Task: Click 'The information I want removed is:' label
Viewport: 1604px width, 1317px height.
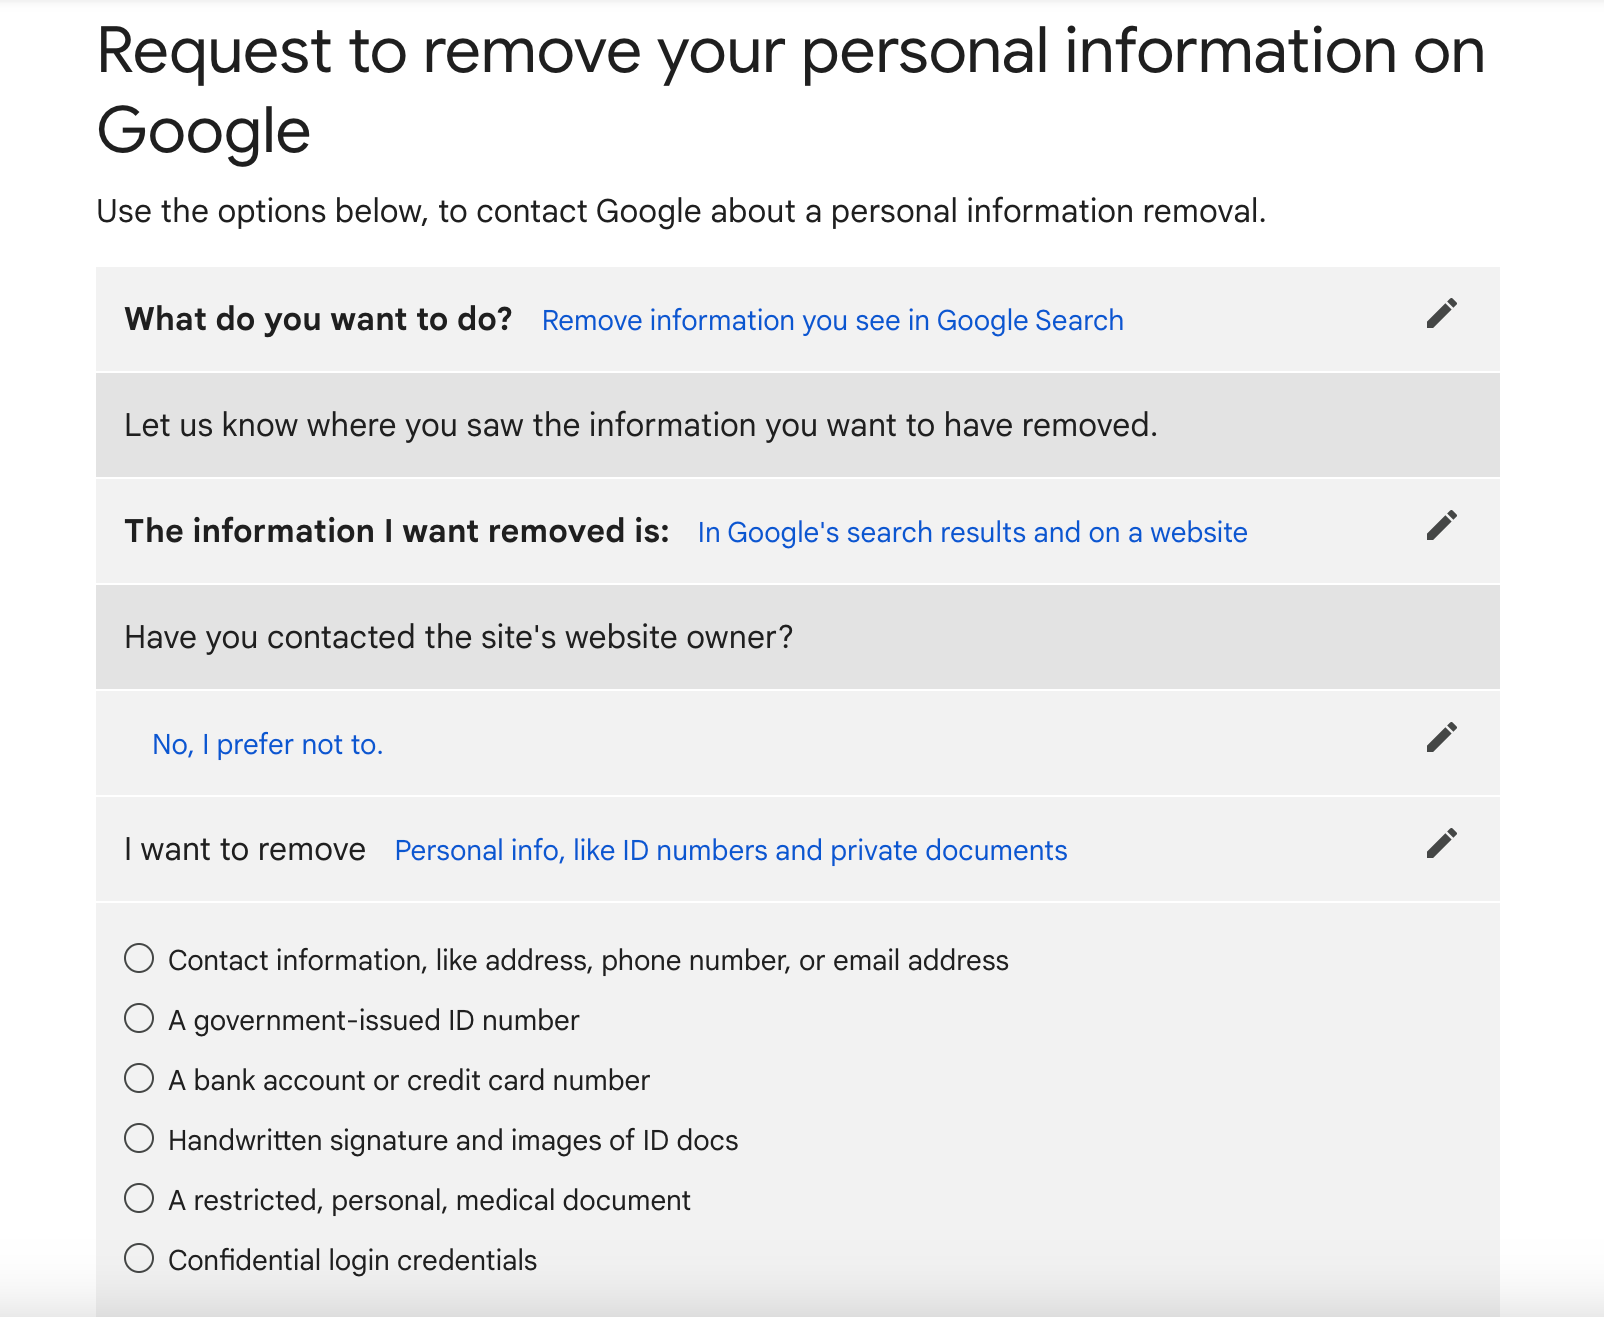Action: click(396, 532)
